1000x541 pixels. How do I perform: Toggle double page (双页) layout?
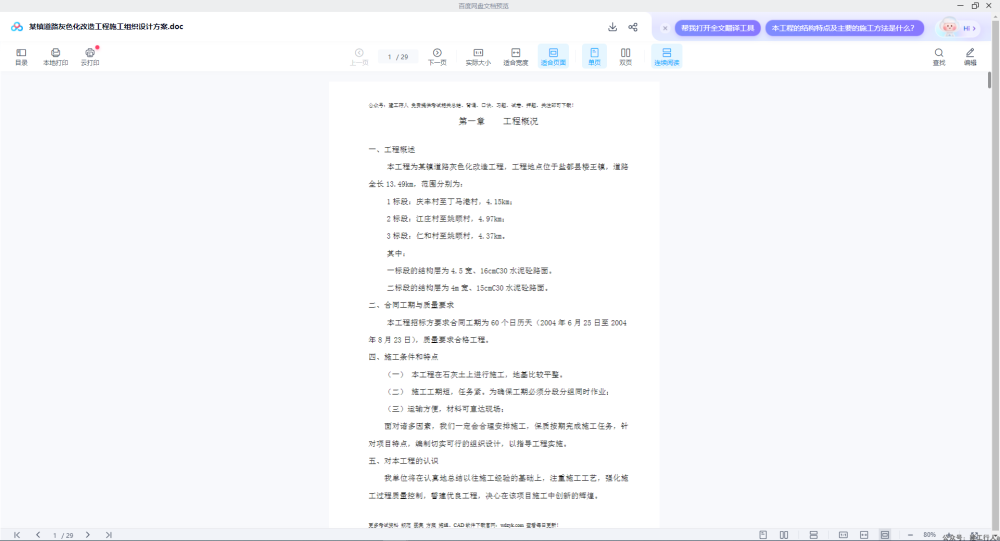pyautogui.click(x=626, y=56)
